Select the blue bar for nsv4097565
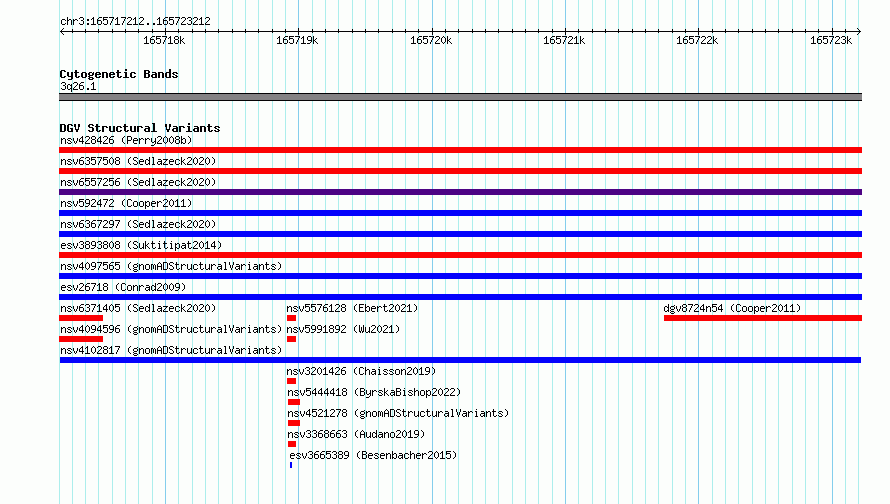The image size is (890, 504). click(460, 276)
